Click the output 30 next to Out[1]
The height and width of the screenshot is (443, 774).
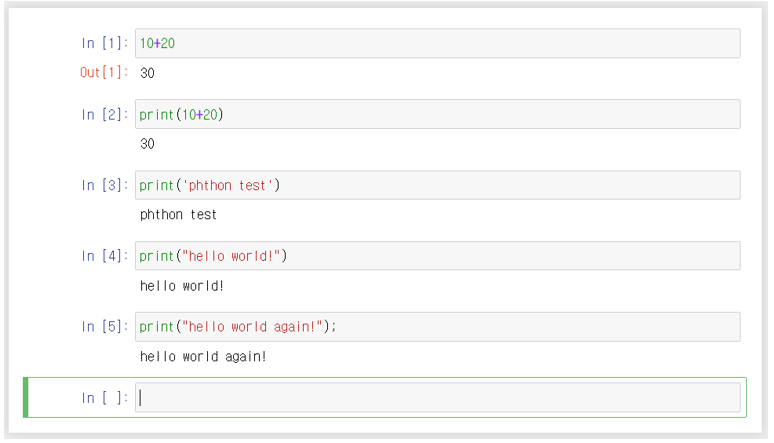(x=147, y=73)
